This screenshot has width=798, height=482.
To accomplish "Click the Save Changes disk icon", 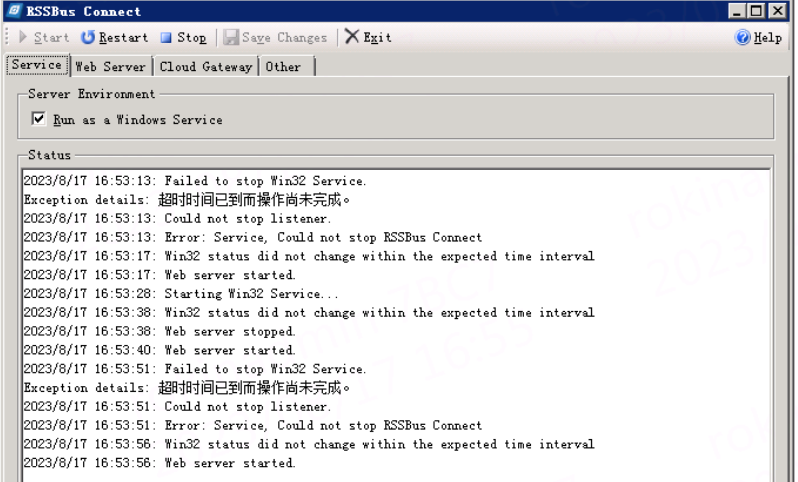I will tap(232, 38).
